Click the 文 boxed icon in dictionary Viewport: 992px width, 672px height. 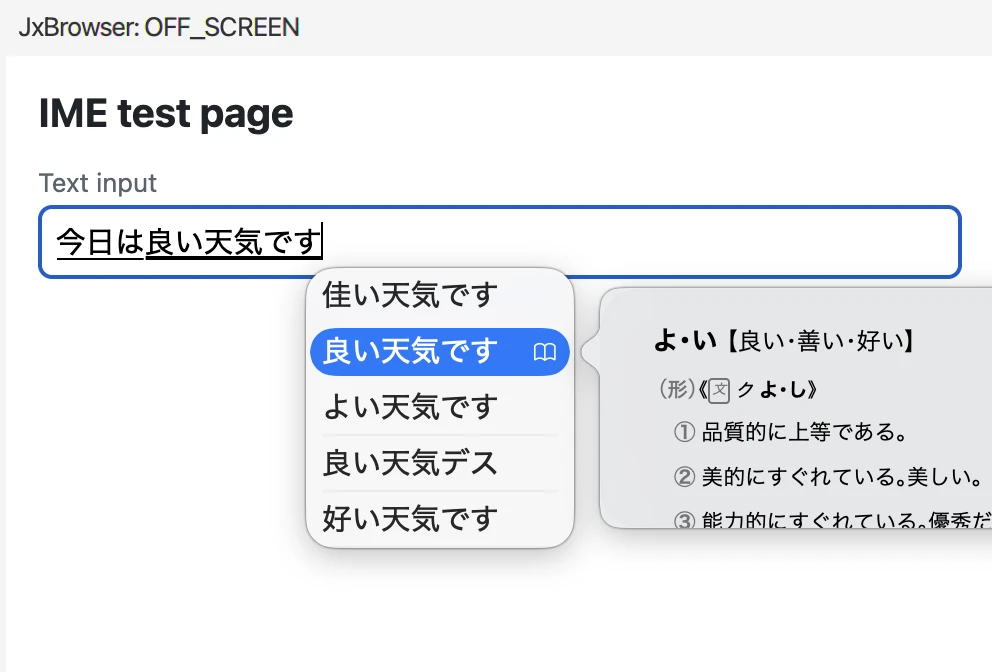coord(719,390)
